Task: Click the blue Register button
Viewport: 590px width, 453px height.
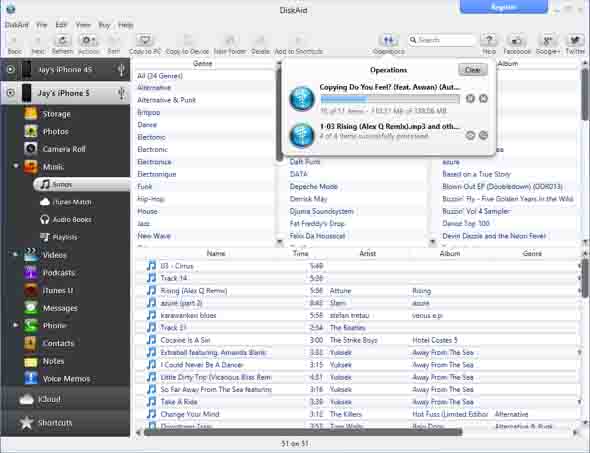Action: [x=503, y=6]
